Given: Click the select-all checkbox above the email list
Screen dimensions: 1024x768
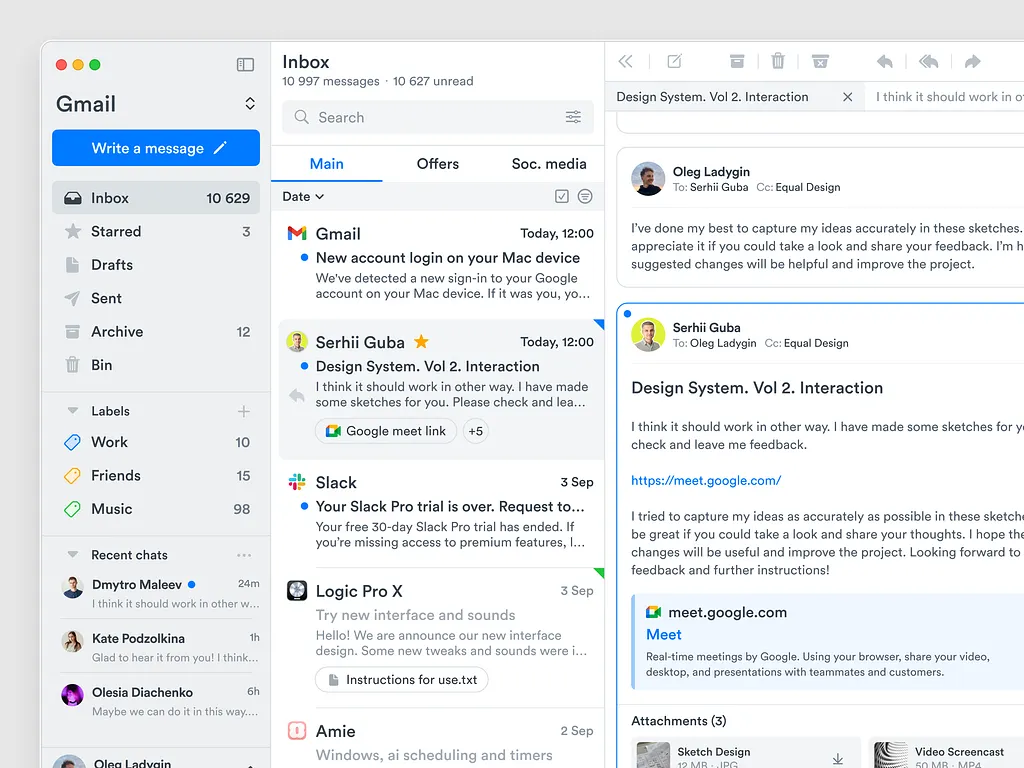Looking at the screenshot, I should pyautogui.click(x=562, y=196).
